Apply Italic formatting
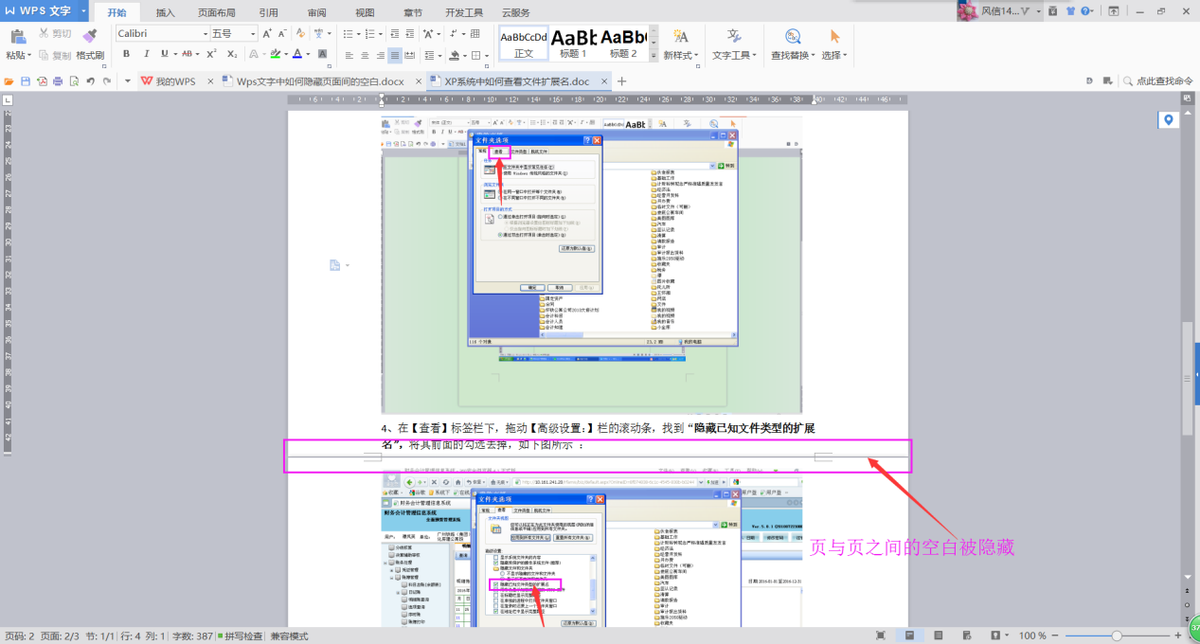The image size is (1200, 644). (147, 54)
